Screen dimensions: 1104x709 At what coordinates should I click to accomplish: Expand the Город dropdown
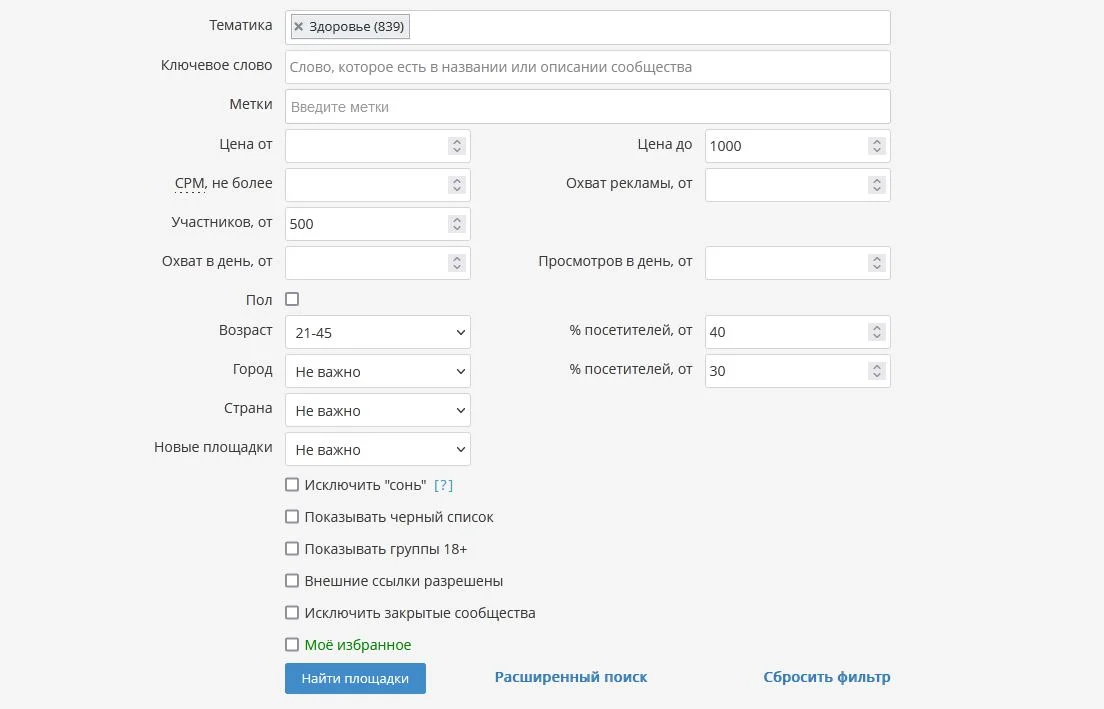tap(377, 371)
